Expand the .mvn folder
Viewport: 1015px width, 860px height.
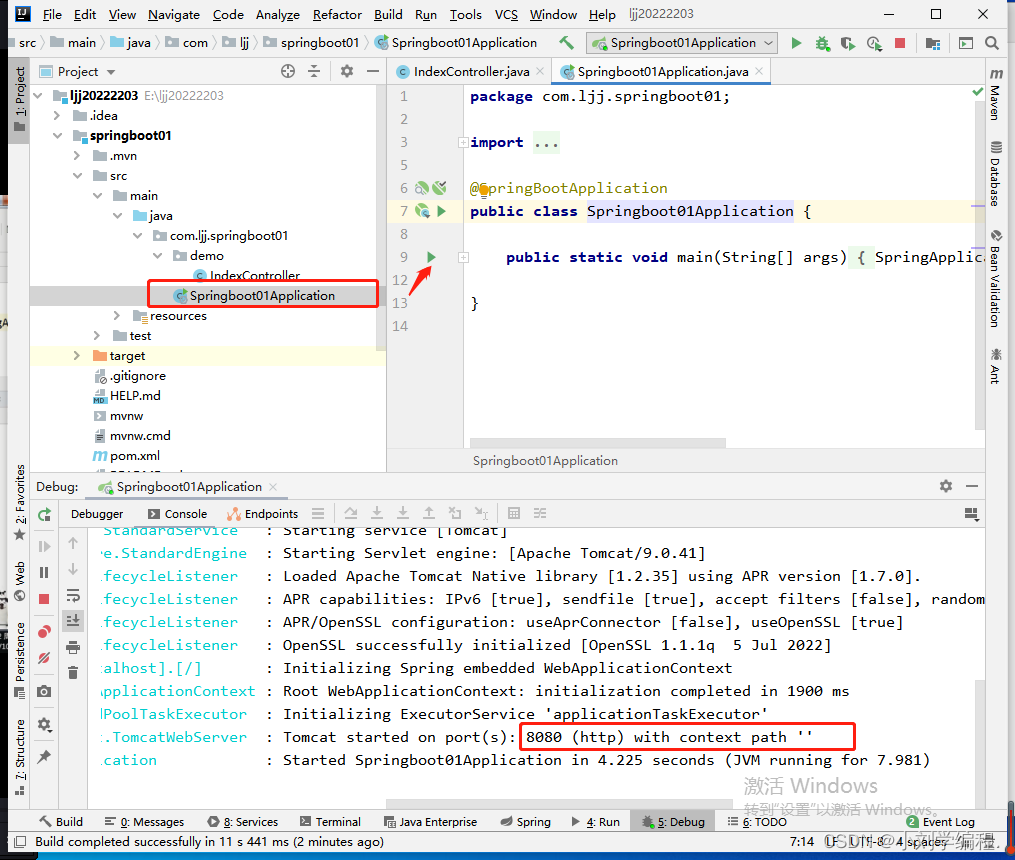(x=76, y=156)
